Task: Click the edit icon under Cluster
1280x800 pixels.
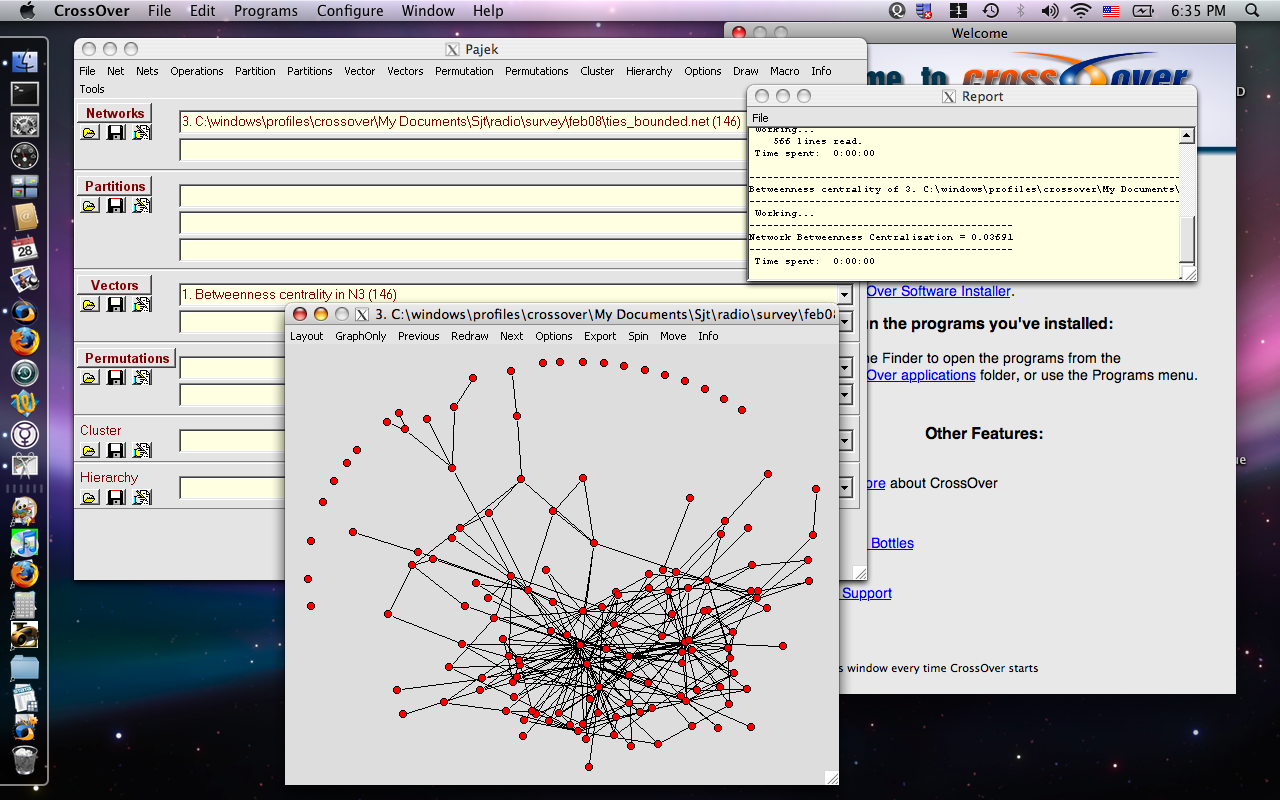Action: coord(142,451)
